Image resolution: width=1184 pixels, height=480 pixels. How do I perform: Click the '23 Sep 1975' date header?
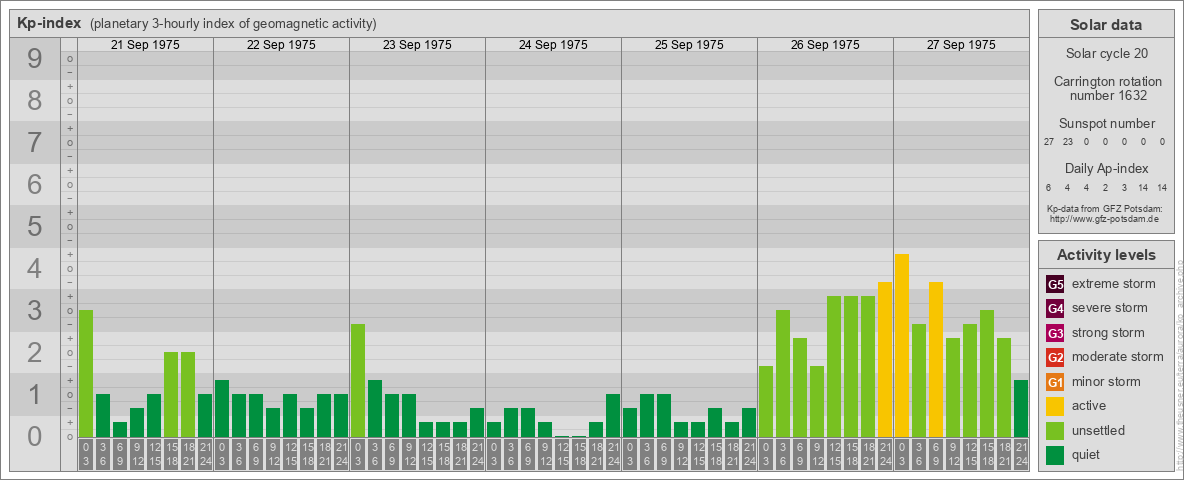pos(417,45)
